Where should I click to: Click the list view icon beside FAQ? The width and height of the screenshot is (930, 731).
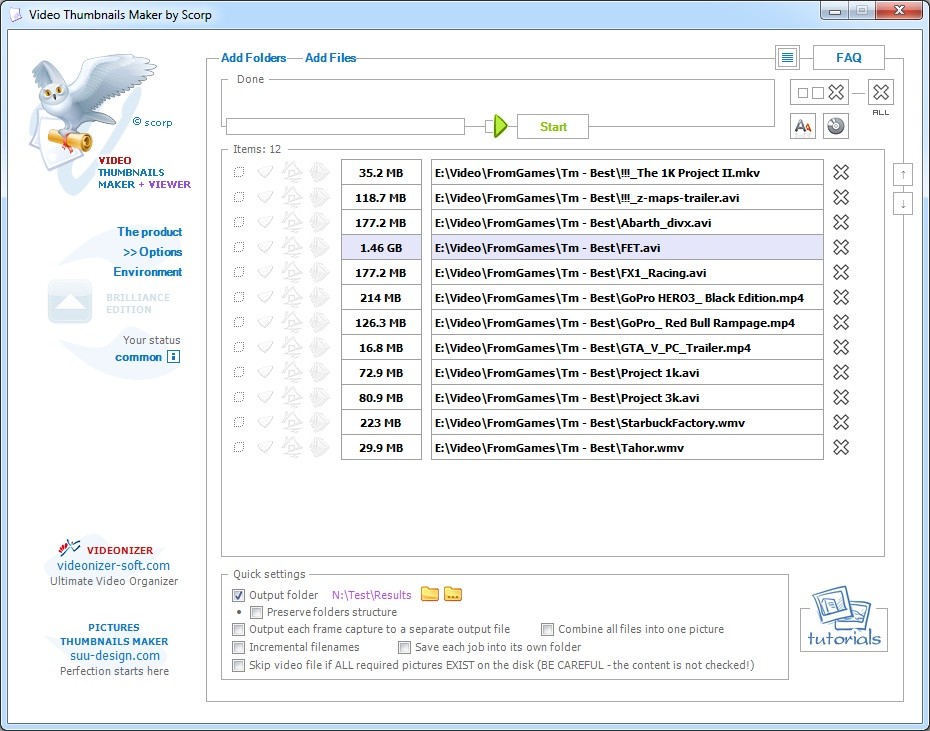click(787, 58)
